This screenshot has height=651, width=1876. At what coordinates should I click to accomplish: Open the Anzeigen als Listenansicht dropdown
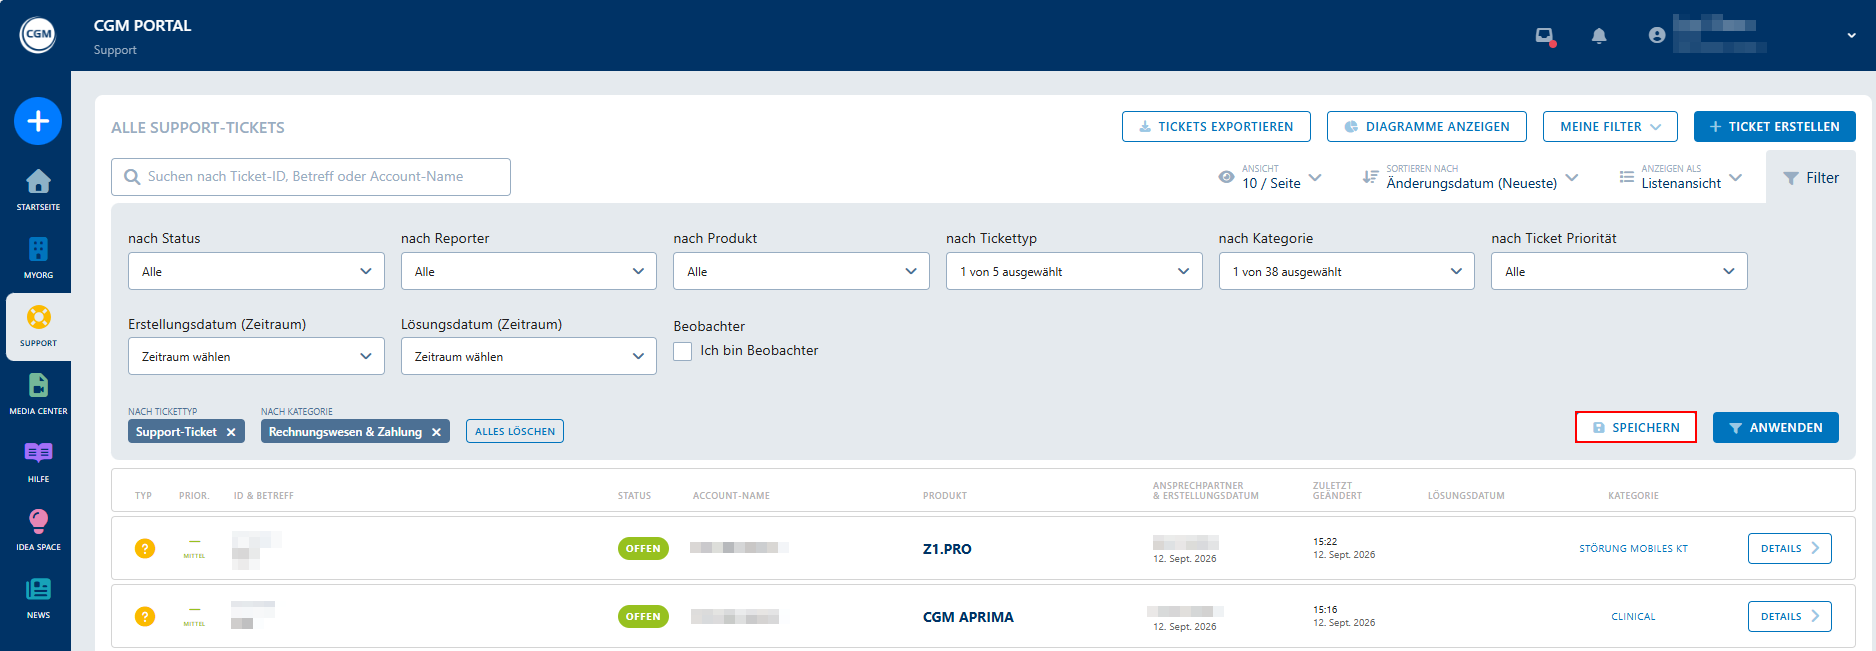1680,177
